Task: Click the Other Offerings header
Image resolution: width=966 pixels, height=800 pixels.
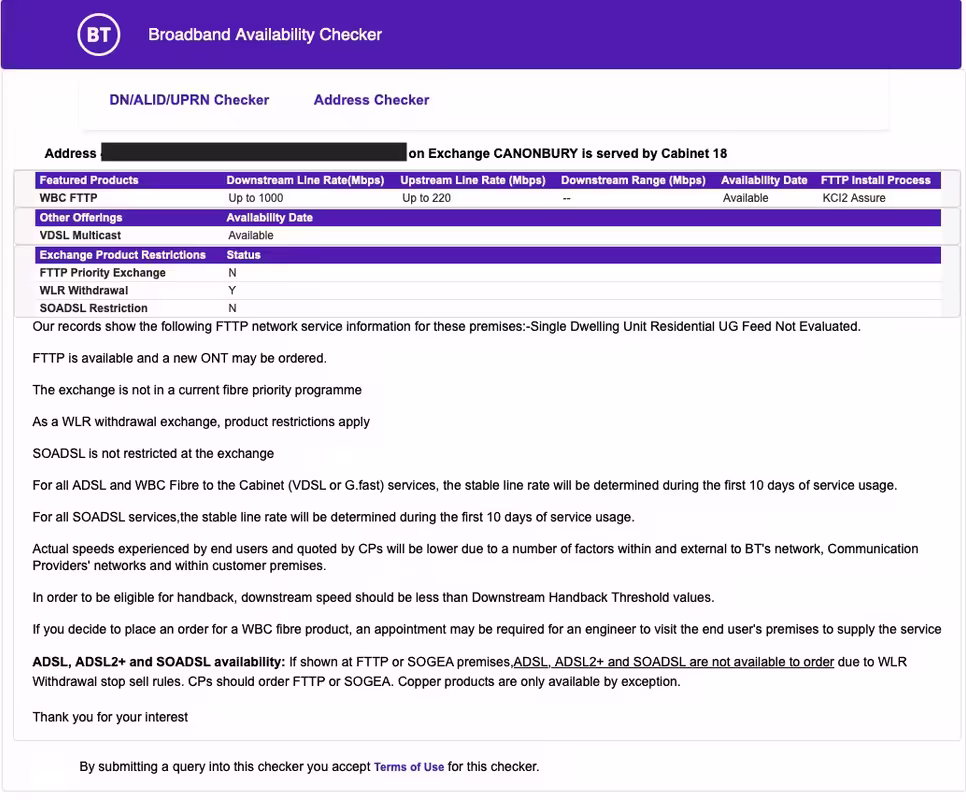Action: pyautogui.click(x=81, y=217)
